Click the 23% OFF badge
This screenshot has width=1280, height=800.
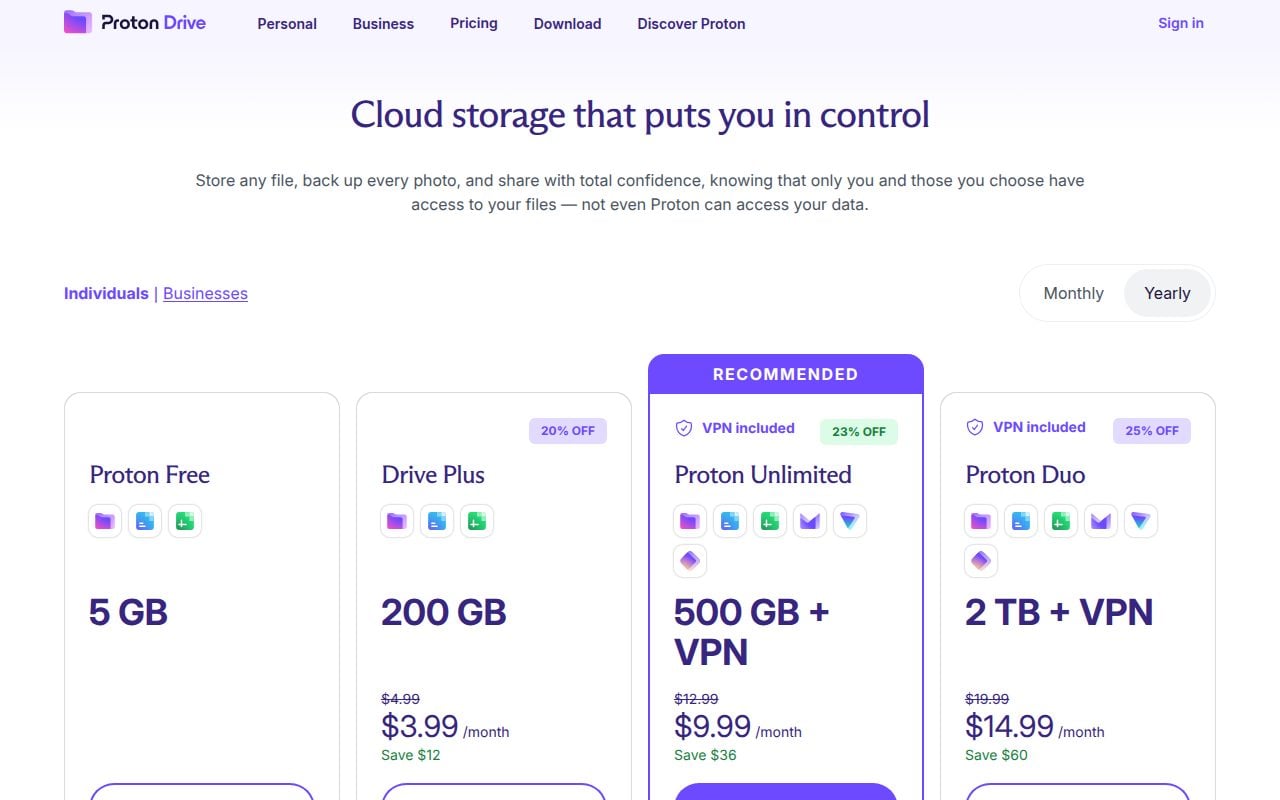pos(859,432)
